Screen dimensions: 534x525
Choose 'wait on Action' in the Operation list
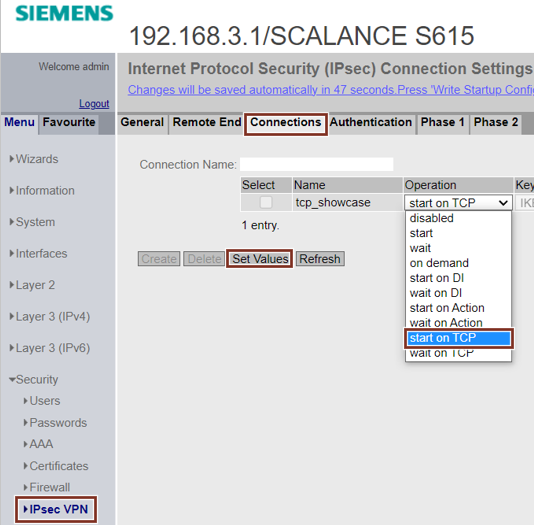tap(458, 322)
